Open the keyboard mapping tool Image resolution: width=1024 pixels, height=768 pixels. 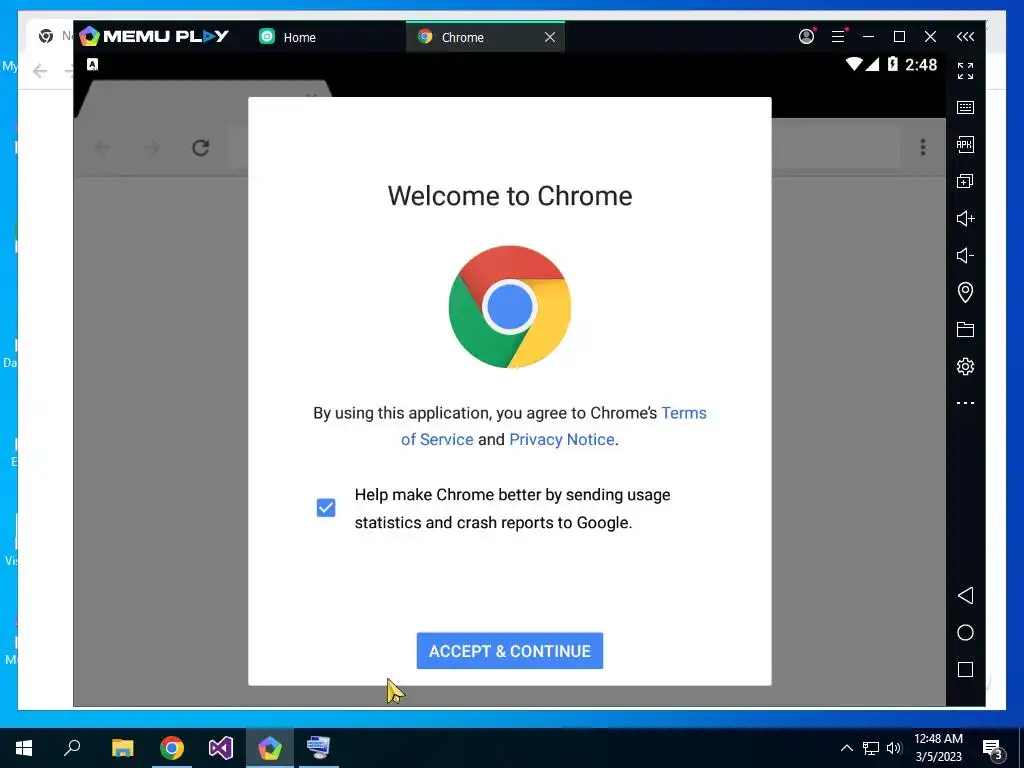click(x=965, y=108)
